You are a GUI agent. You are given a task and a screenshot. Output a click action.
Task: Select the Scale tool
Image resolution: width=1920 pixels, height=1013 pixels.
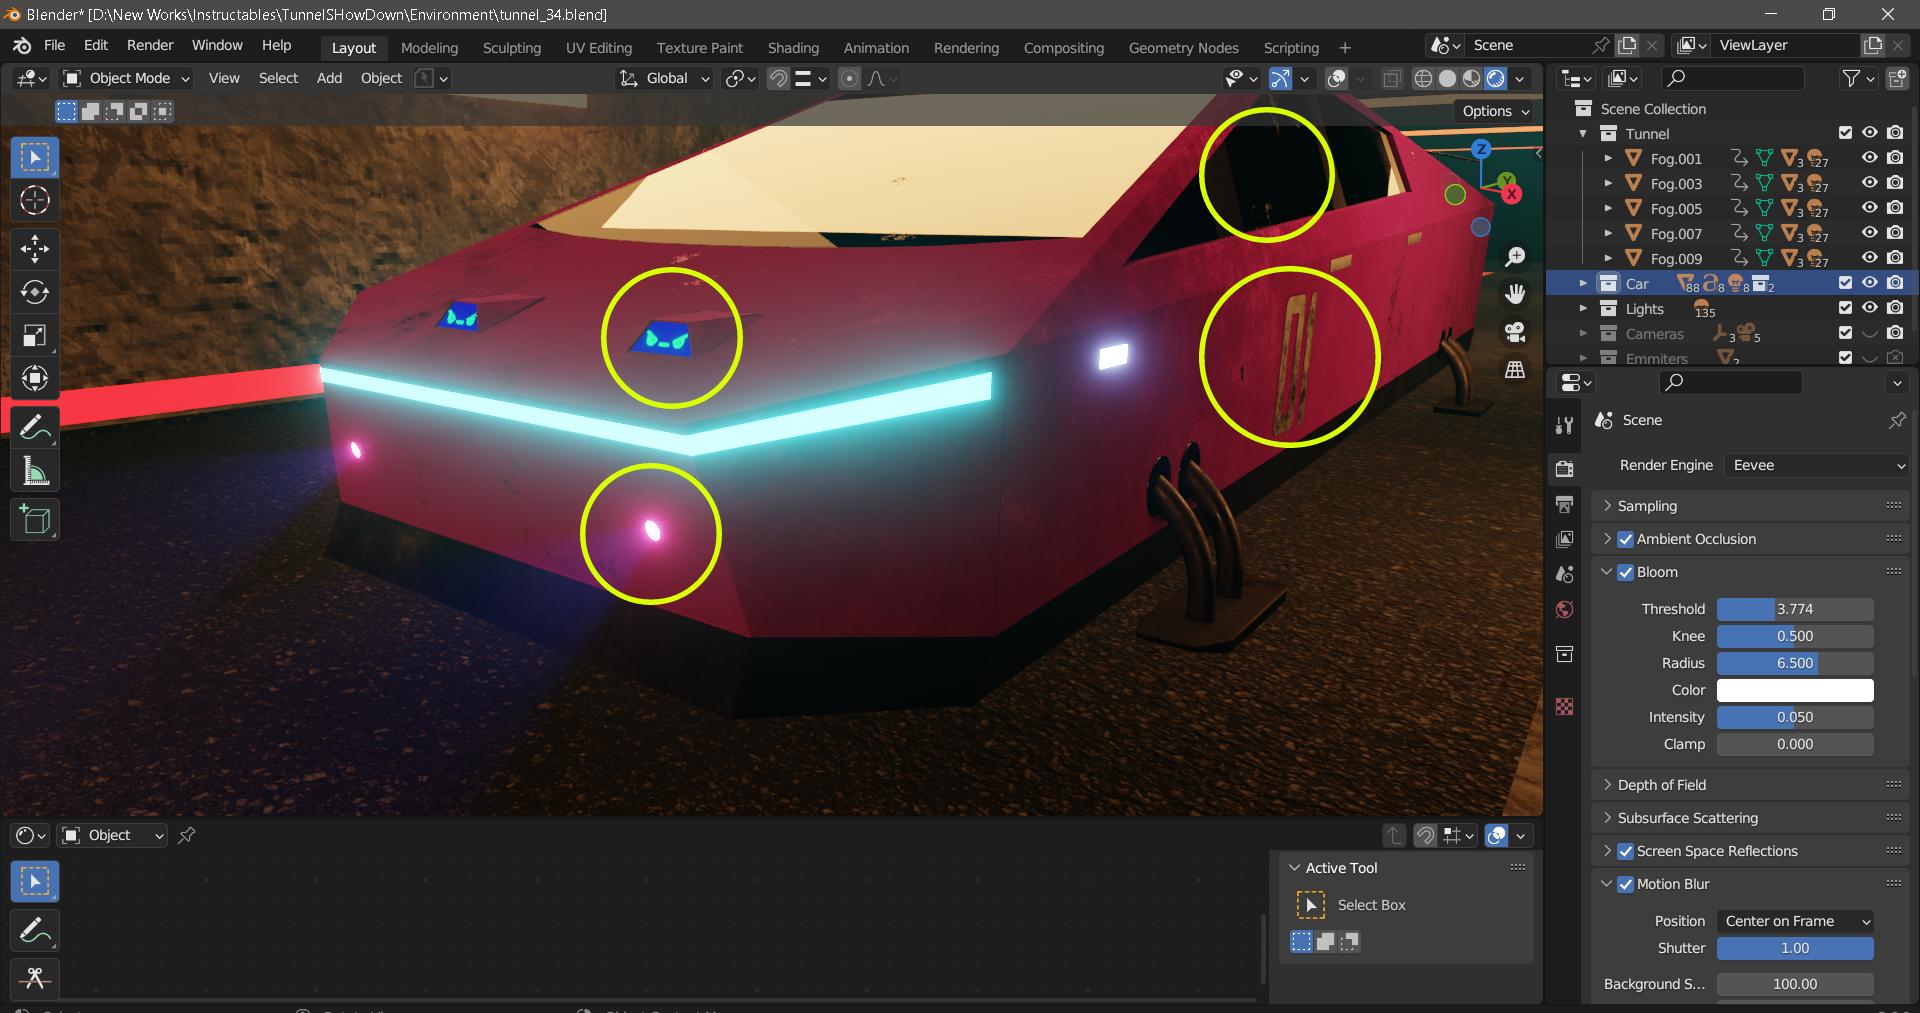[35, 335]
